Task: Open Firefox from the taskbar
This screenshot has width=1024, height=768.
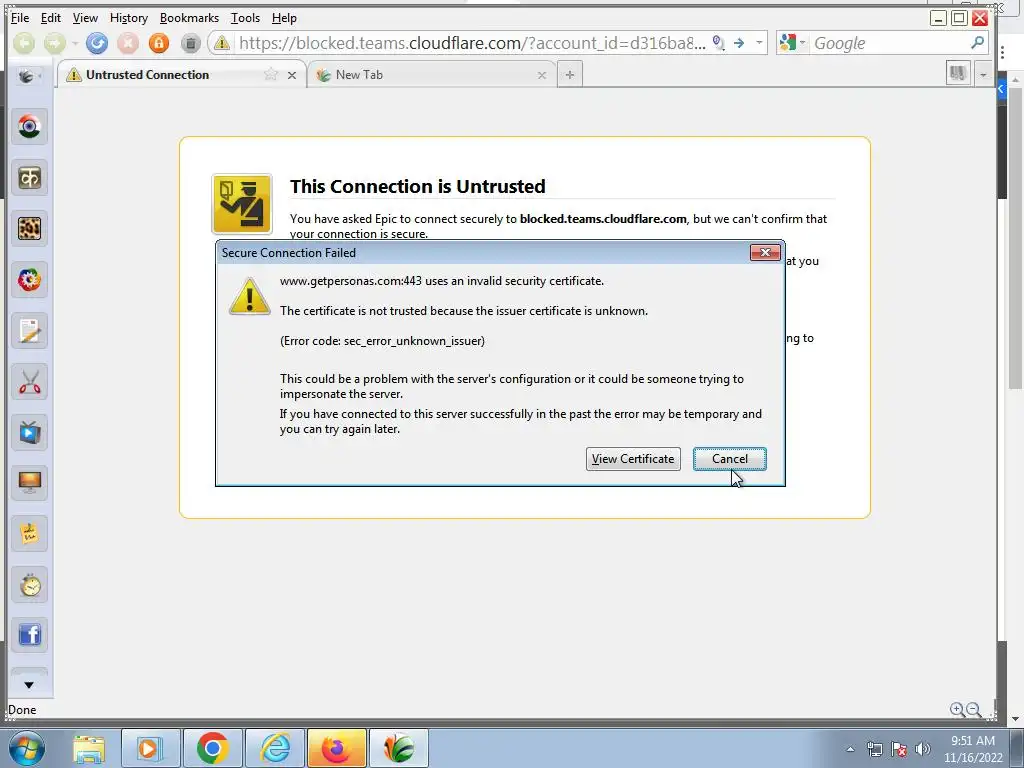Action: (x=337, y=749)
